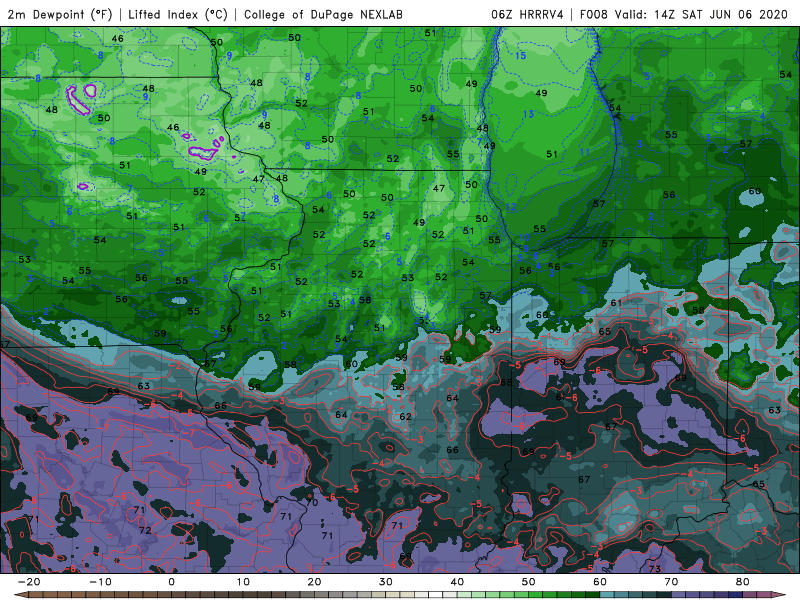Click the blue lifted index value 12
Viewport: 800px width, 600px height.
point(511,207)
